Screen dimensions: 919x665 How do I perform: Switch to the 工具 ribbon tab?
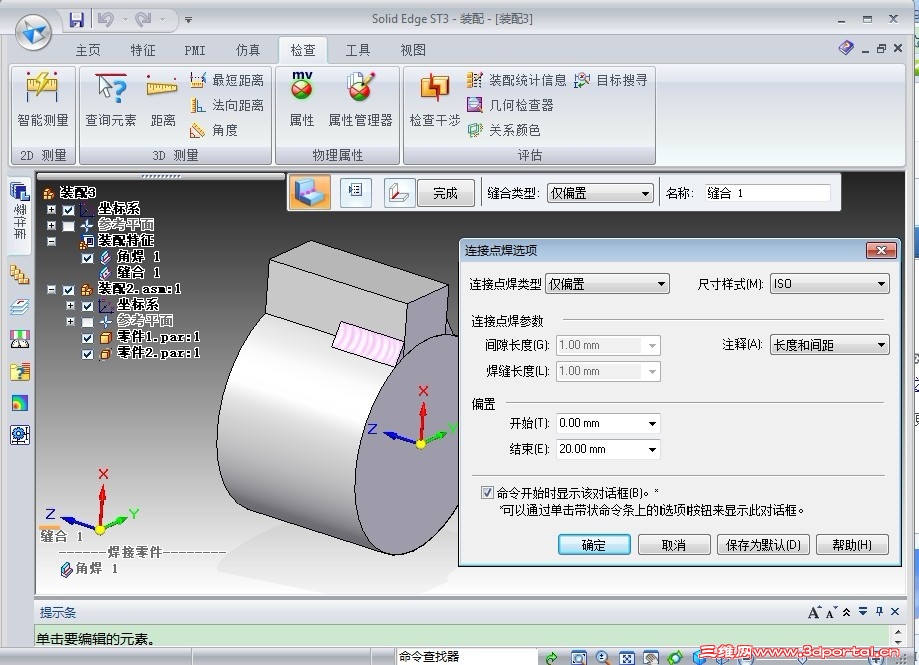[x=358, y=50]
